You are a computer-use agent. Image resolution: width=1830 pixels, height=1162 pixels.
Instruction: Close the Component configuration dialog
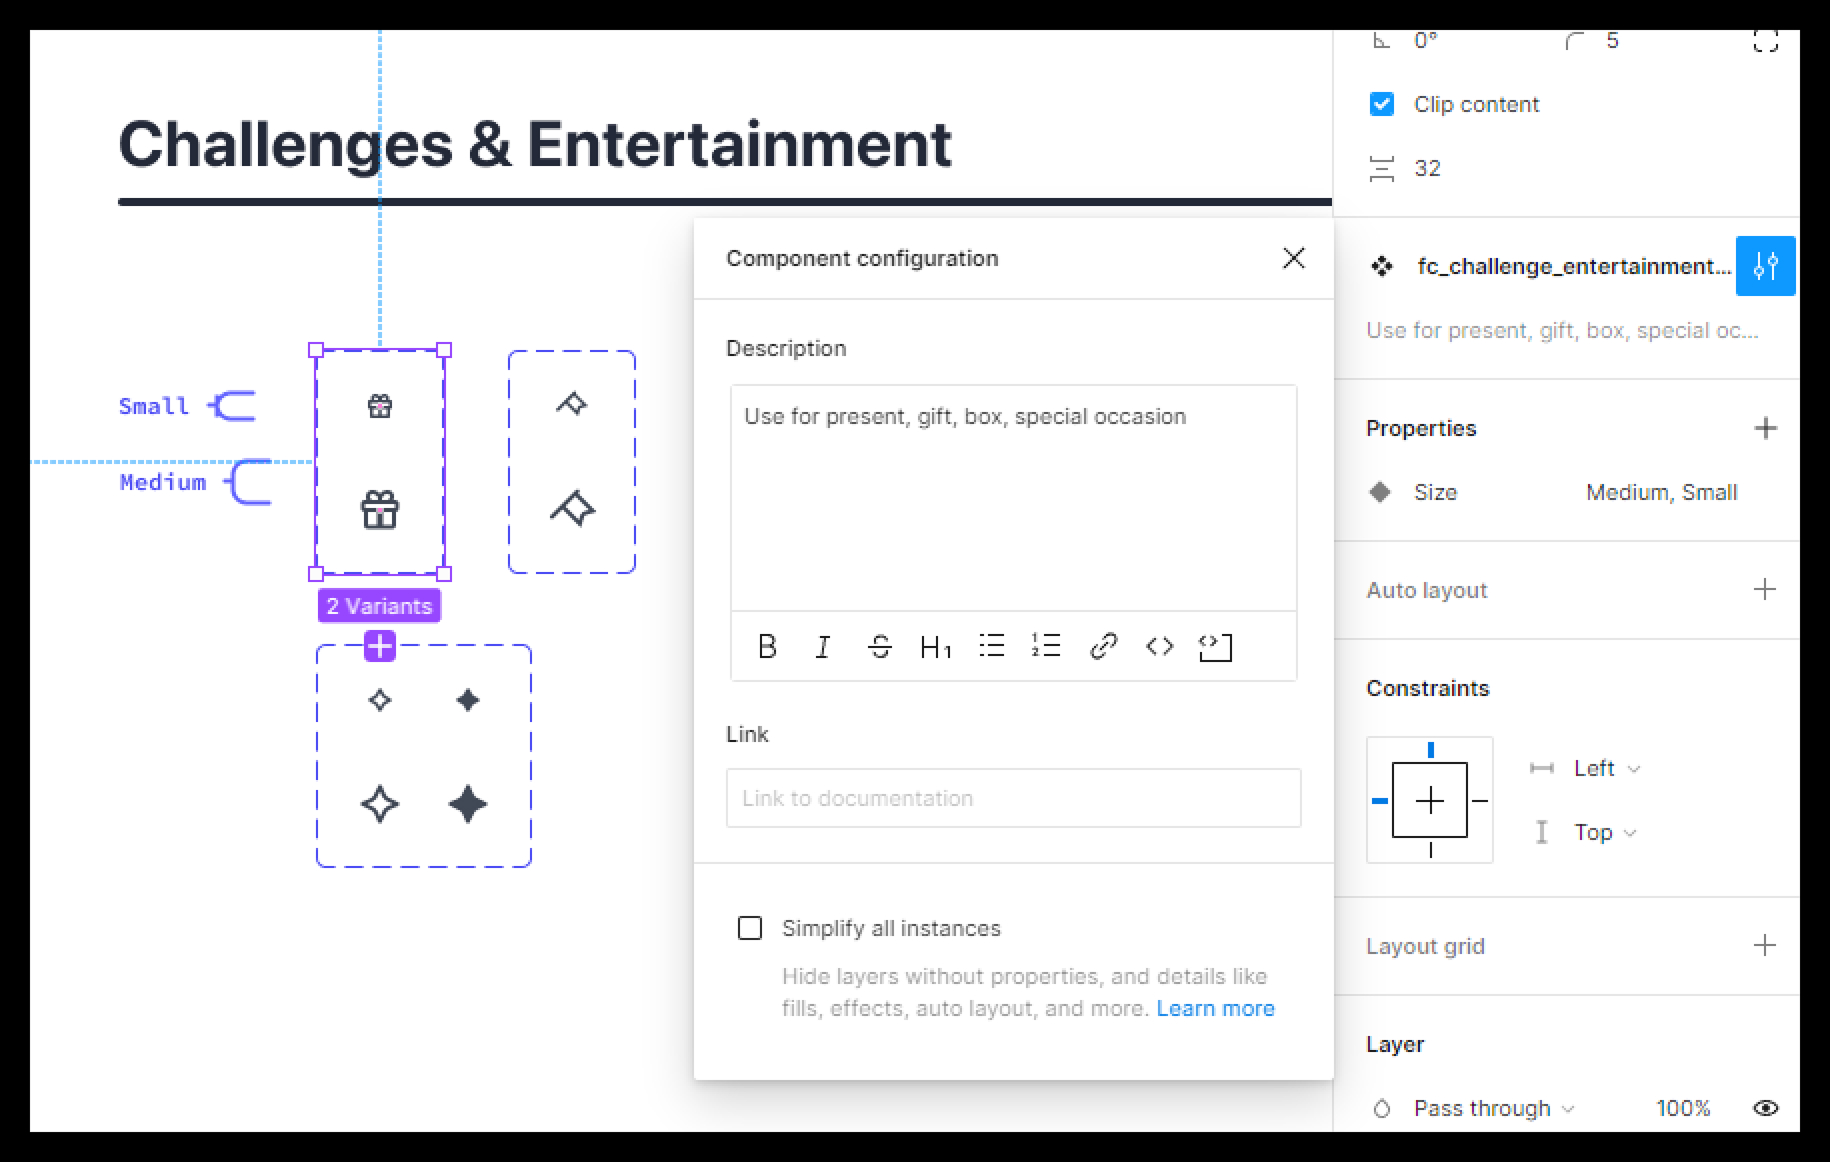1293,258
